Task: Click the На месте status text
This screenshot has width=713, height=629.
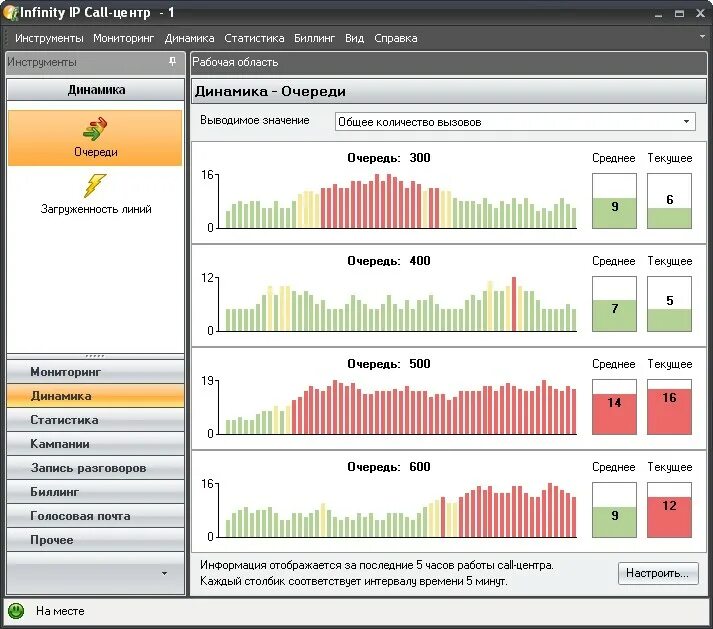Action: 60,611
